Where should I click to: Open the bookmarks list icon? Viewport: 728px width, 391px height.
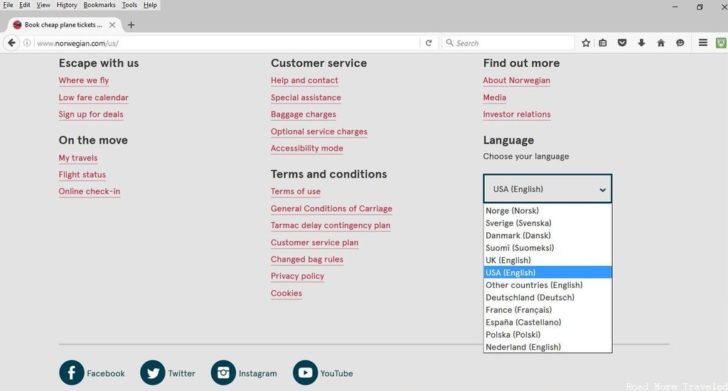coord(603,43)
